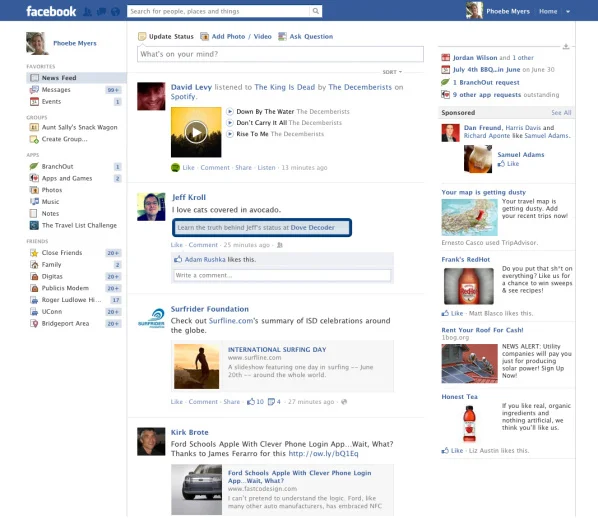598x520 pixels.
Task: Open Phoebe Myers profile in header
Action: (508, 11)
